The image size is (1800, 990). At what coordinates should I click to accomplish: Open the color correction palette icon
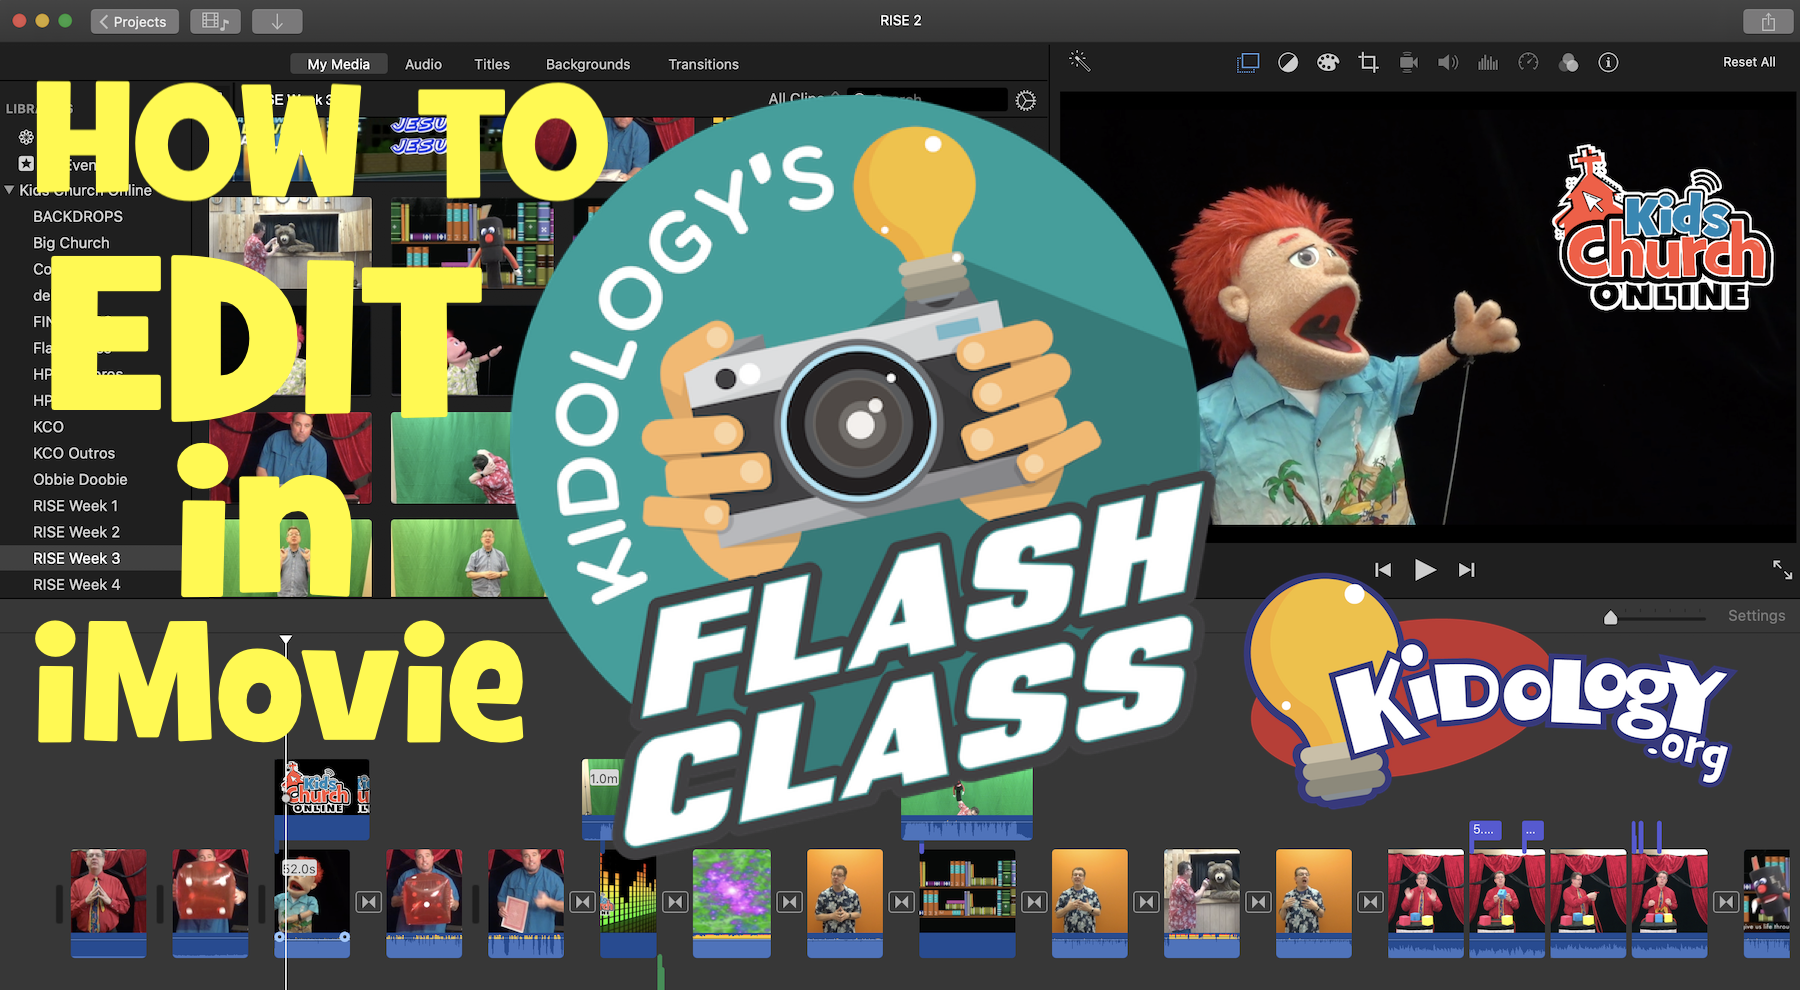[x=1327, y=62]
